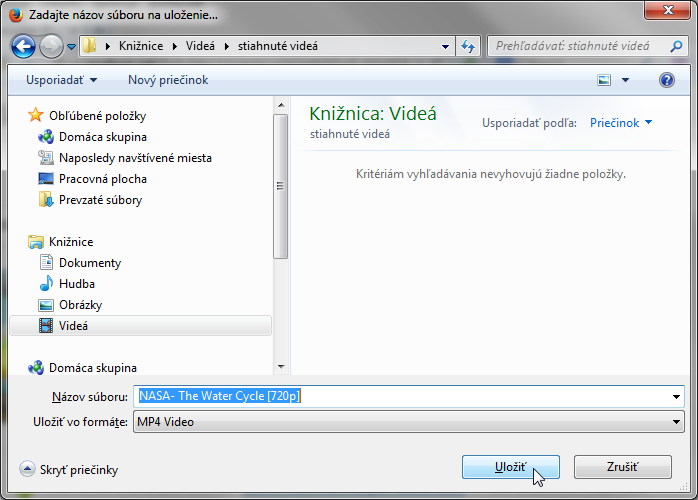This screenshot has width=698, height=500.
Task: Select Obľúbené položky in navigation pane
Action: click(97, 116)
